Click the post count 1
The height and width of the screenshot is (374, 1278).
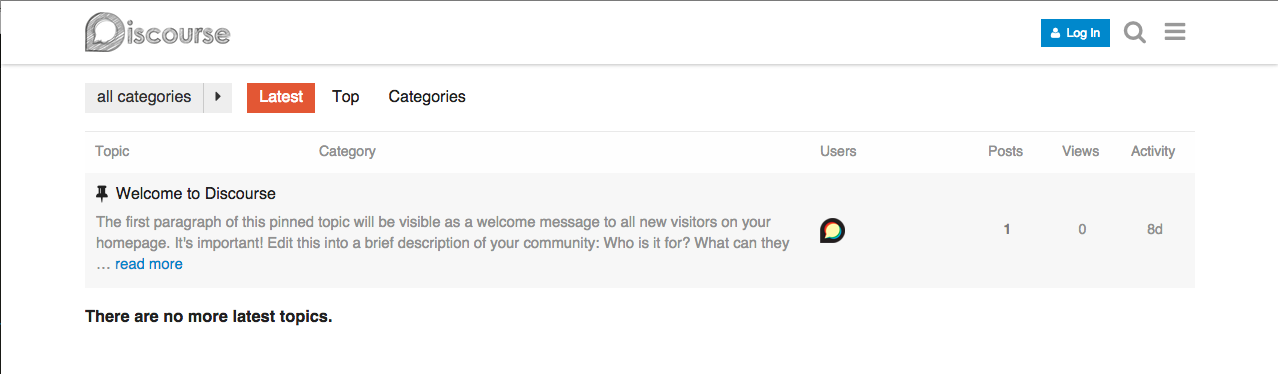pyautogui.click(x=1007, y=229)
